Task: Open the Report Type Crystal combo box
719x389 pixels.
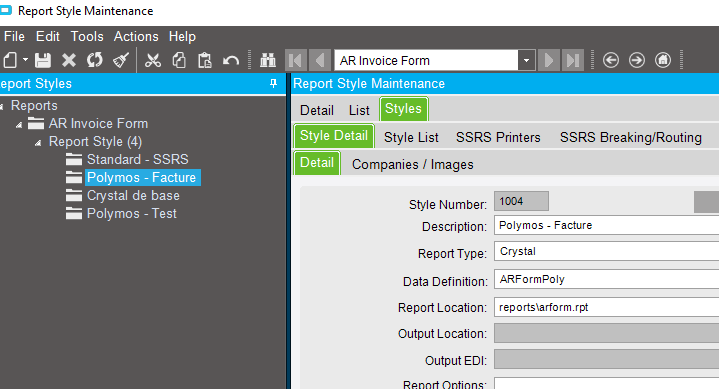Action: 606,251
